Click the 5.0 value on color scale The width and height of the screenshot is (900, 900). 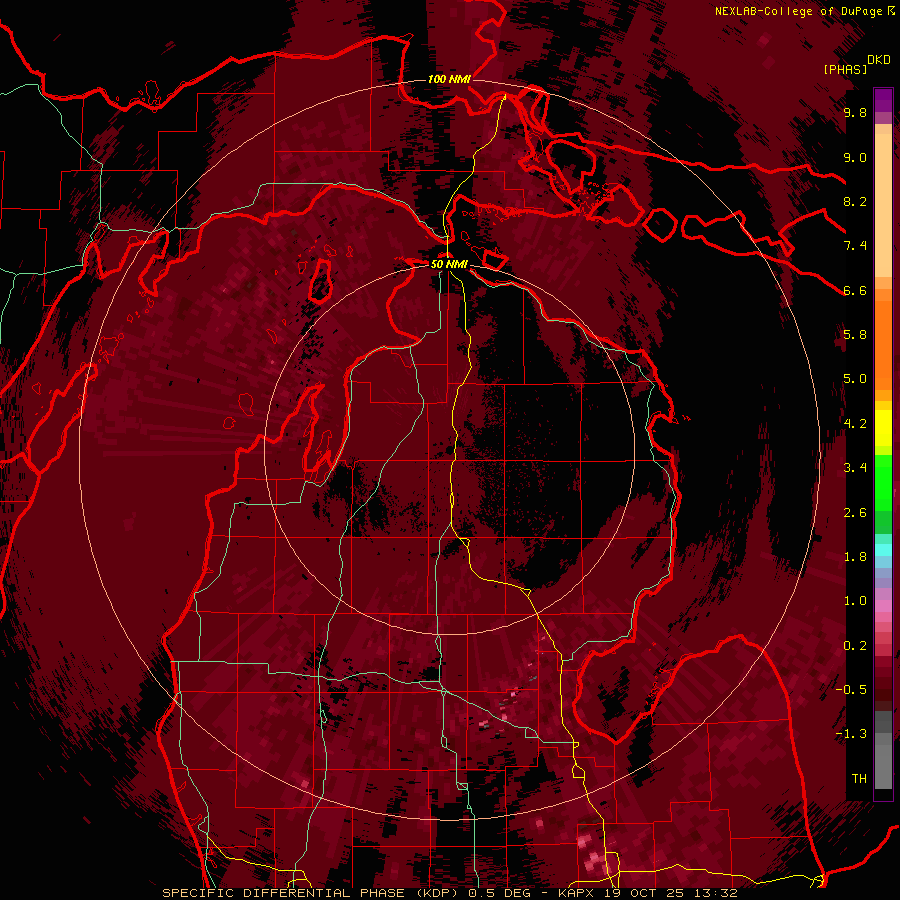pyautogui.click(x=855, y=379)
